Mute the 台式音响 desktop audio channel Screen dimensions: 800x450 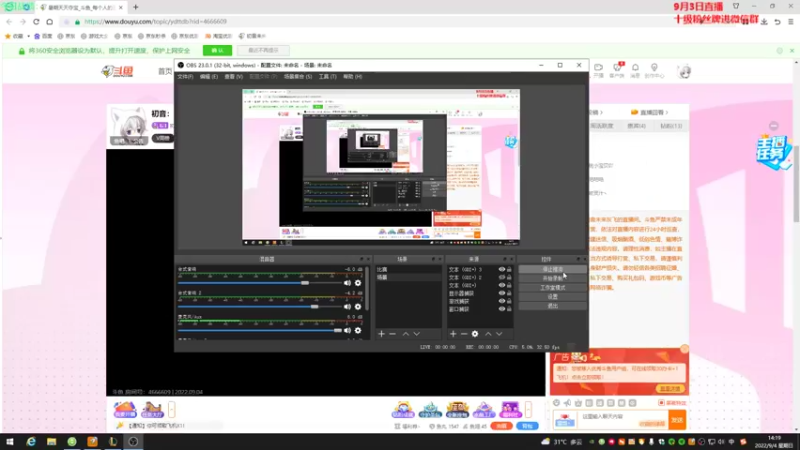coord(347,283)
